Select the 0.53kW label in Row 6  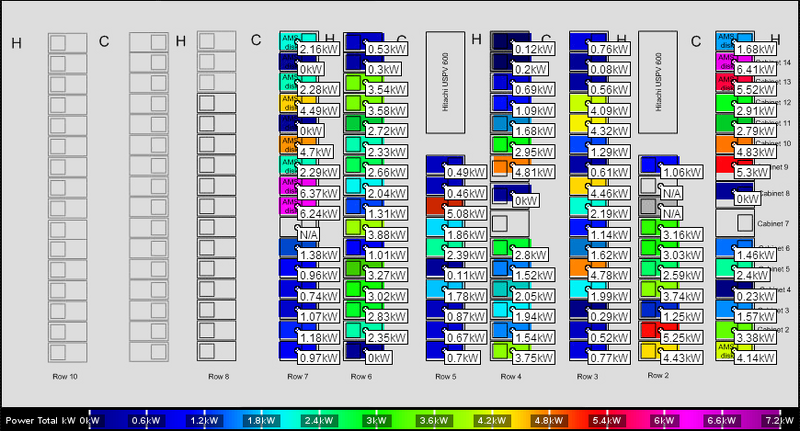click(387, 49)
